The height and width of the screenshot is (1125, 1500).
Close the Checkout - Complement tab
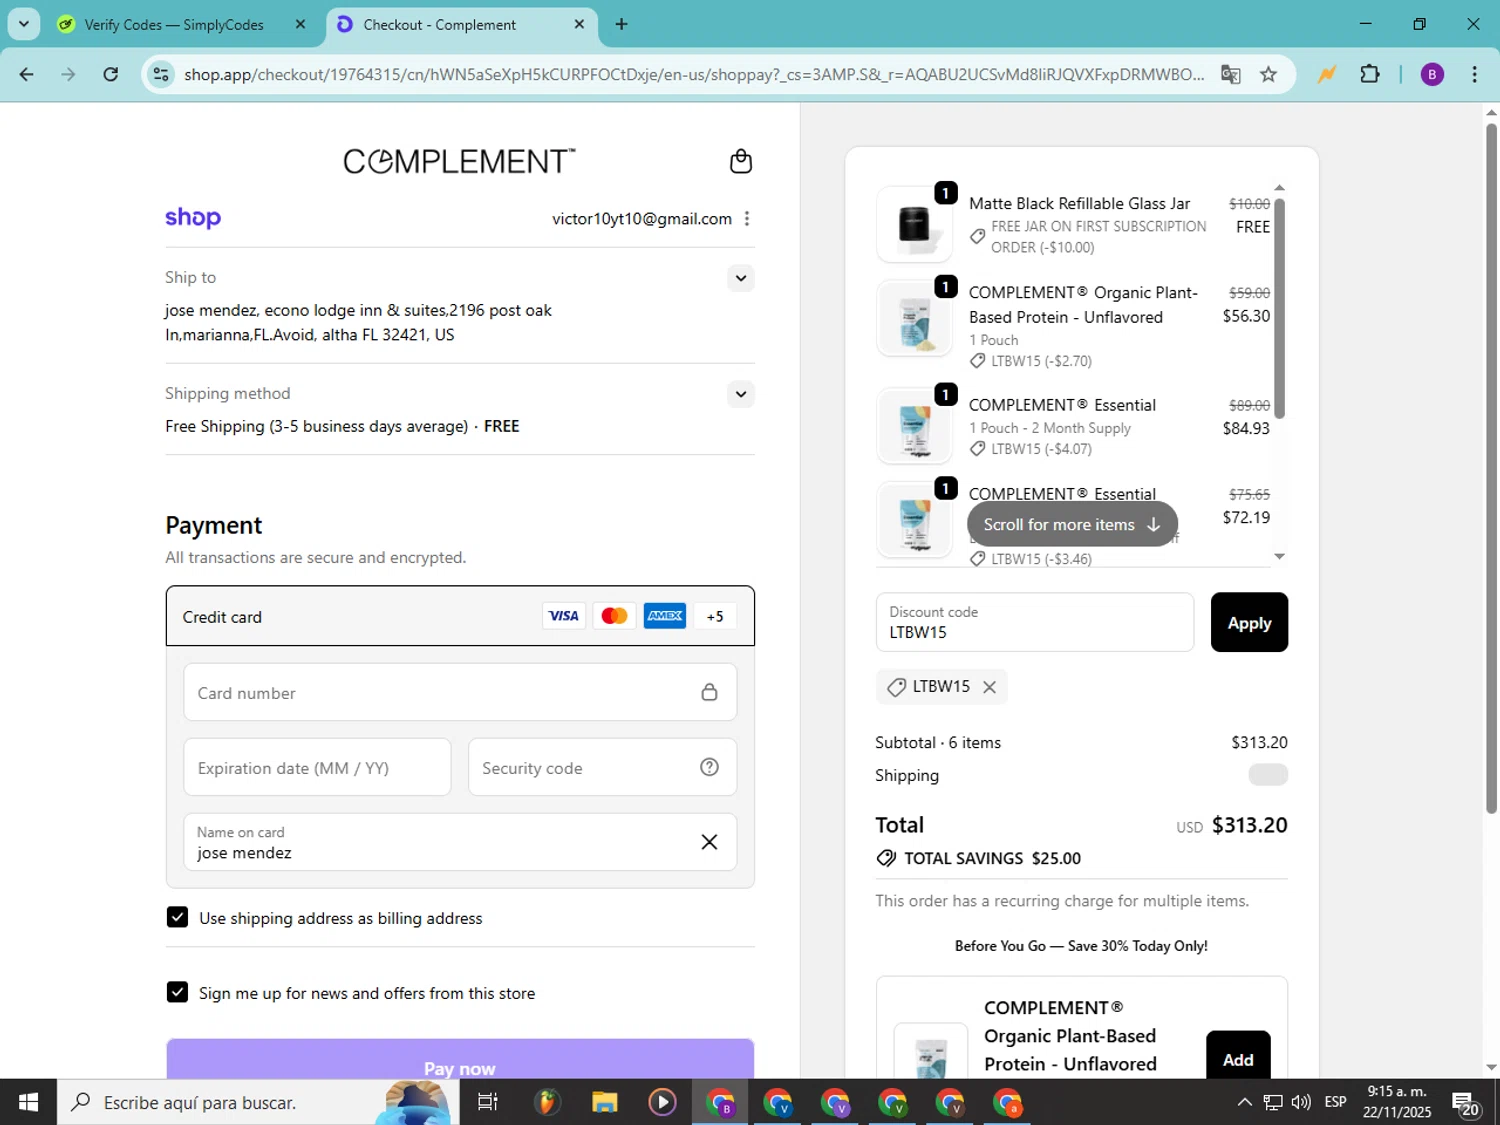(579, 24)
